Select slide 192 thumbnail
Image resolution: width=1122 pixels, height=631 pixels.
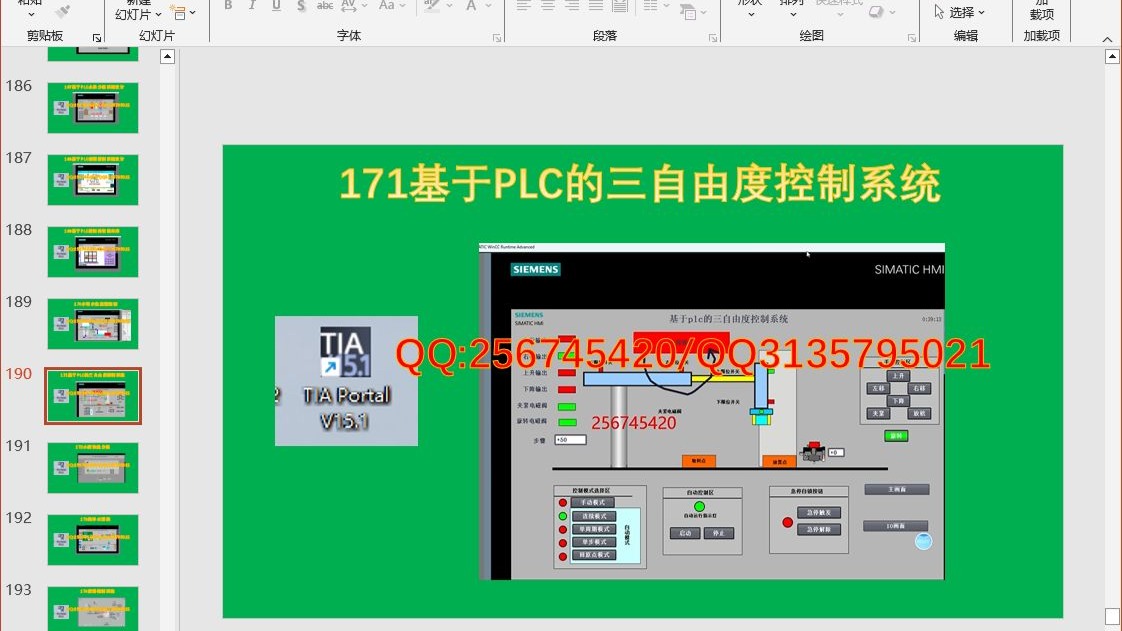pos(93,539)
